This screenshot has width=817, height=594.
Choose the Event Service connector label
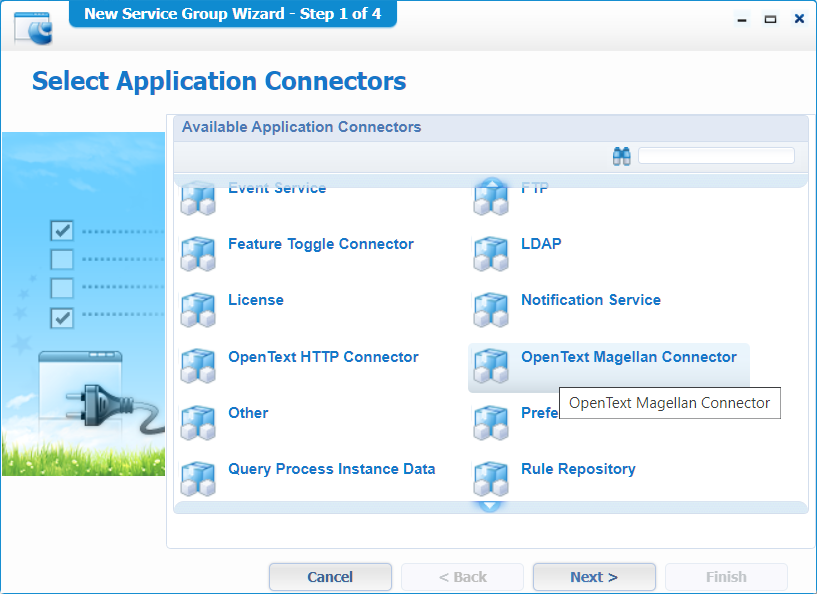pyautogui.click(x=277, y=189)
